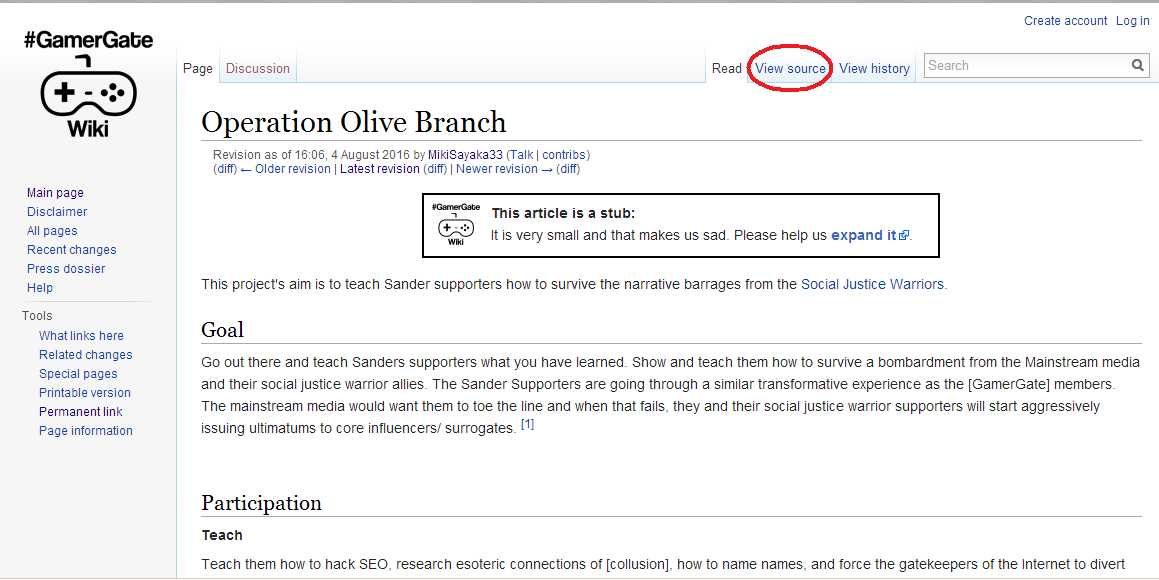Click diff link after Newer revision
This screenshot has height=580, width=1159.
(568, 169)
